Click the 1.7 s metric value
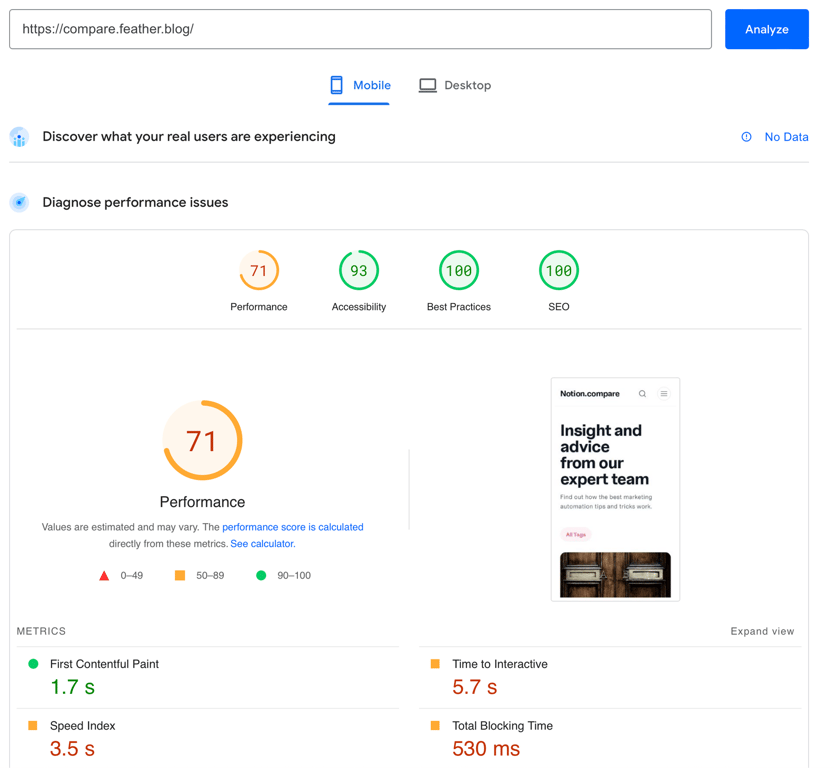 click(72, 687)
